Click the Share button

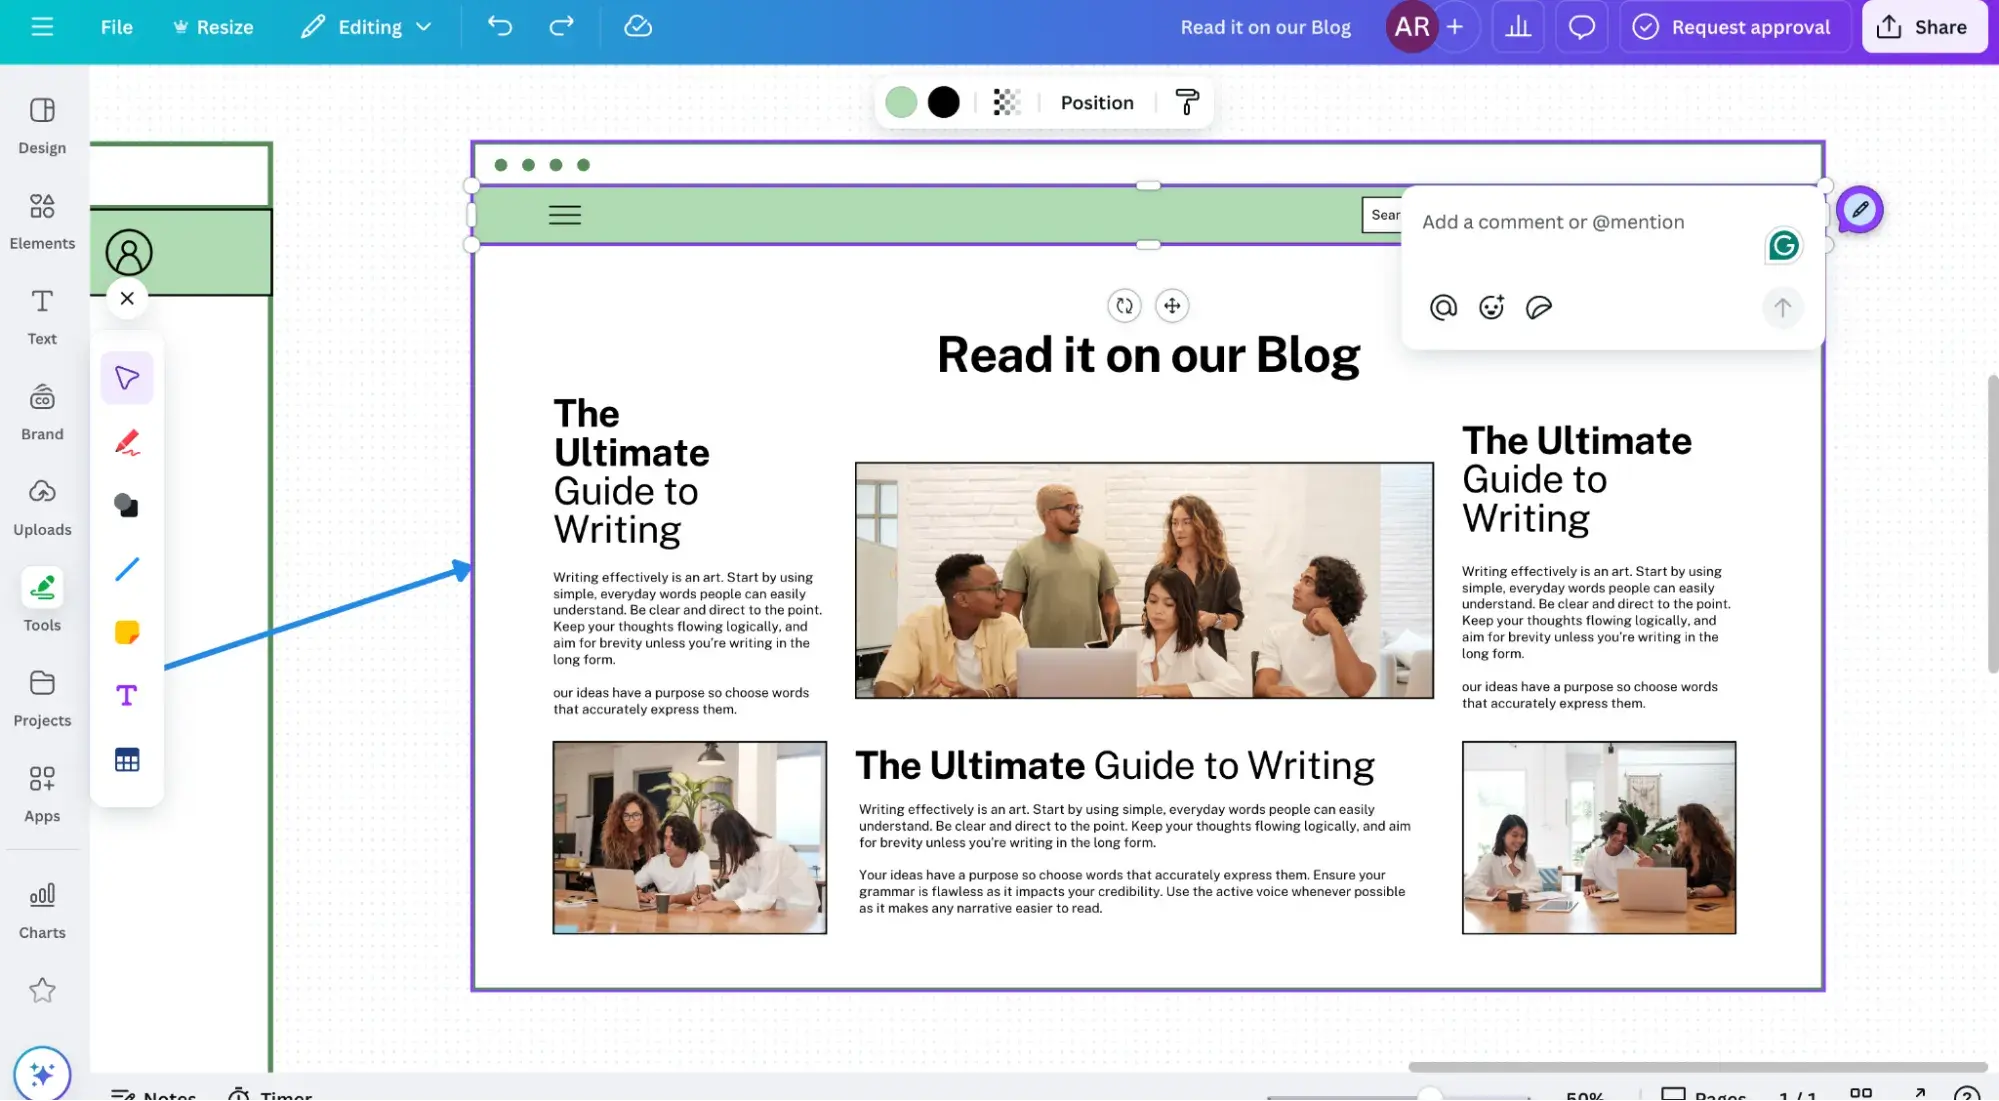coord(1923,27)
